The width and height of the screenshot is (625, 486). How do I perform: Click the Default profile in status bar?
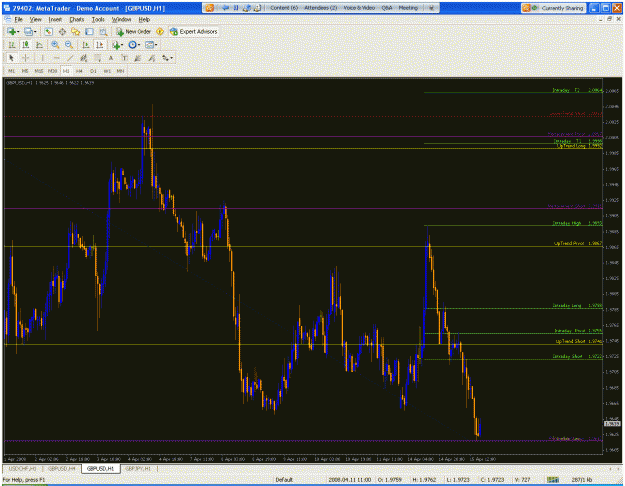click(x=284, y=480)
